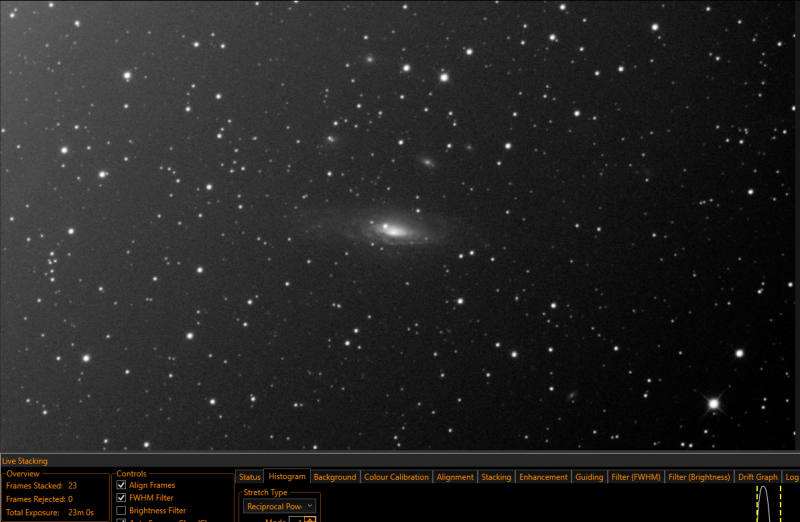Click the Total Exposure 23m 0s value
This screenshot has height=522, width=800.
81,512
